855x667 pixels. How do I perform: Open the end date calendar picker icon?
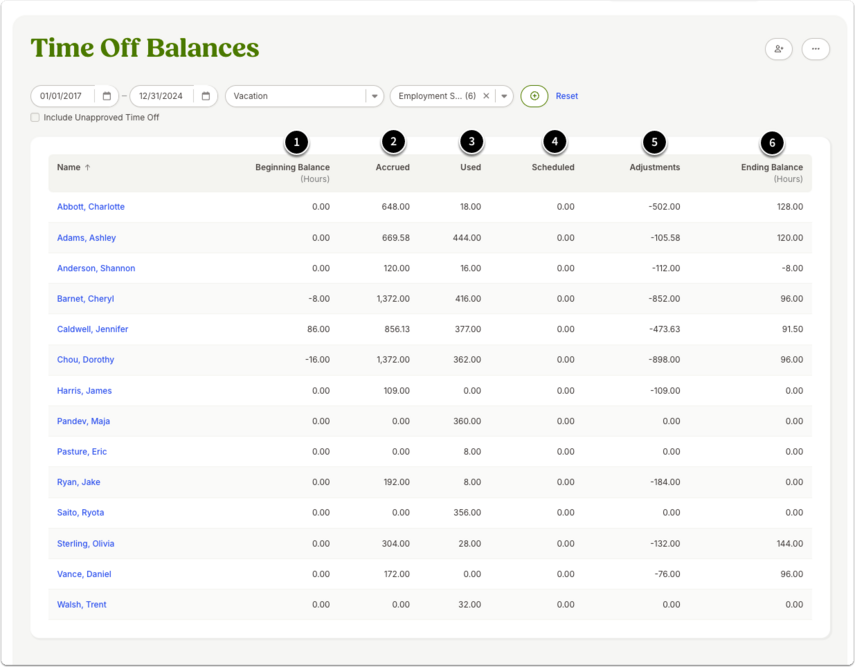tap(206, 96)
